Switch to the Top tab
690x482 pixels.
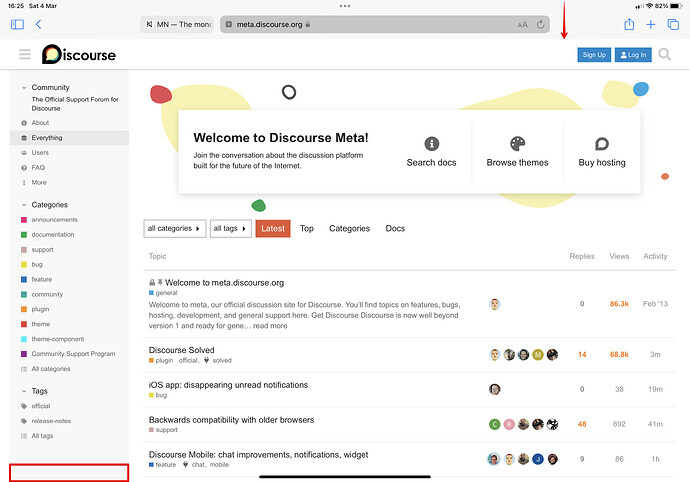(x=307, y=228)
